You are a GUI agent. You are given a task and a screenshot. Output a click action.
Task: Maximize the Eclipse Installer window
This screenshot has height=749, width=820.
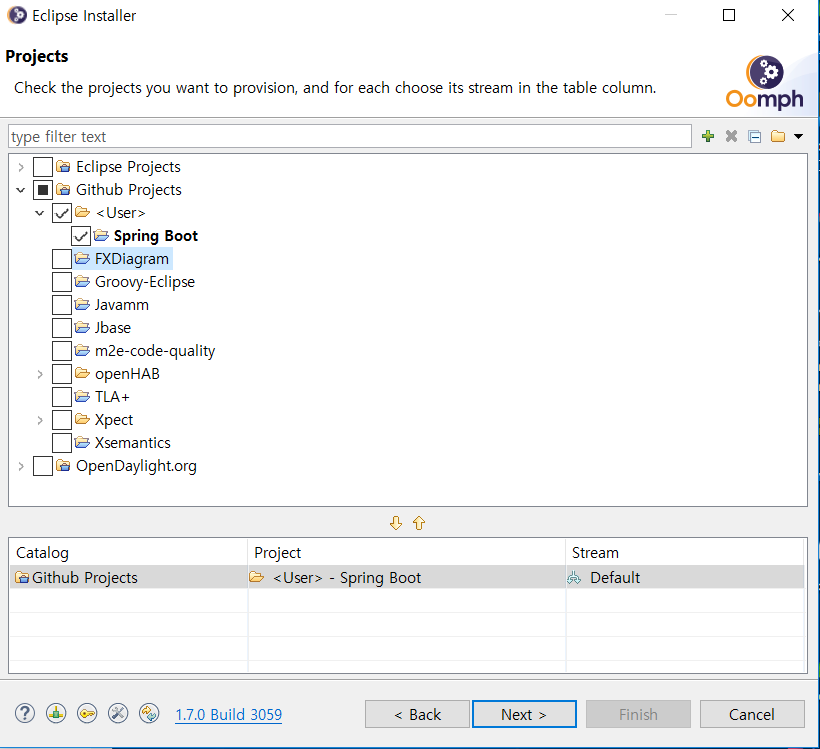[x=729, y=15]
